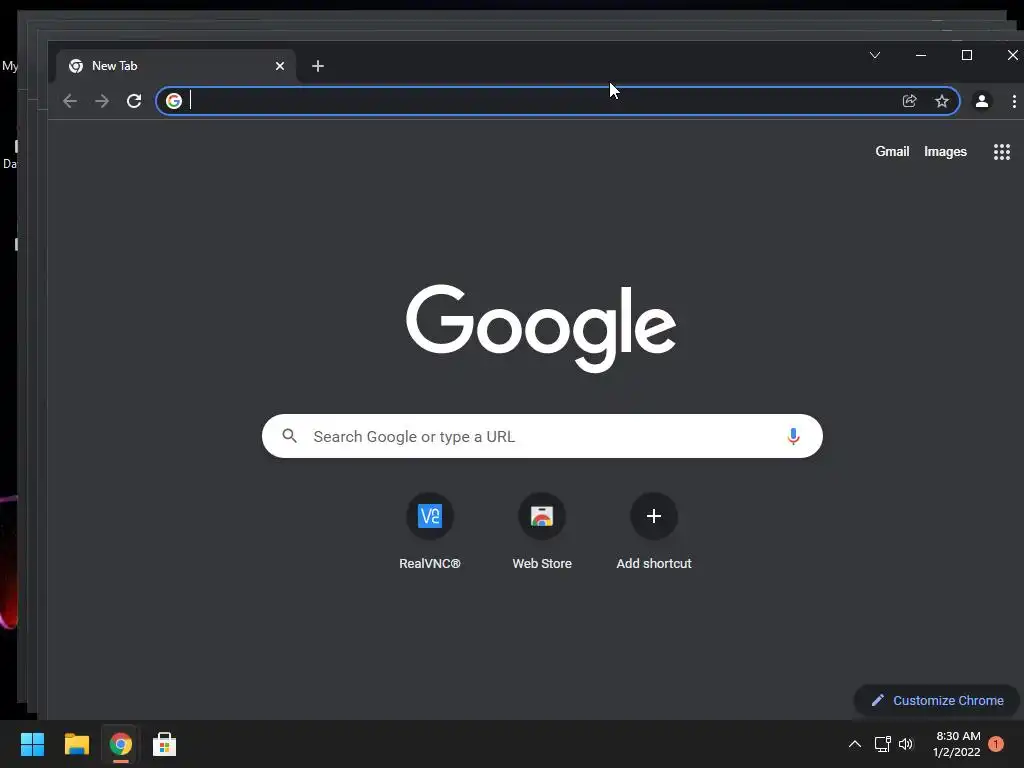The image size is (1024, 768).
Task: Add a new shortcut tile
Action: 654,532
